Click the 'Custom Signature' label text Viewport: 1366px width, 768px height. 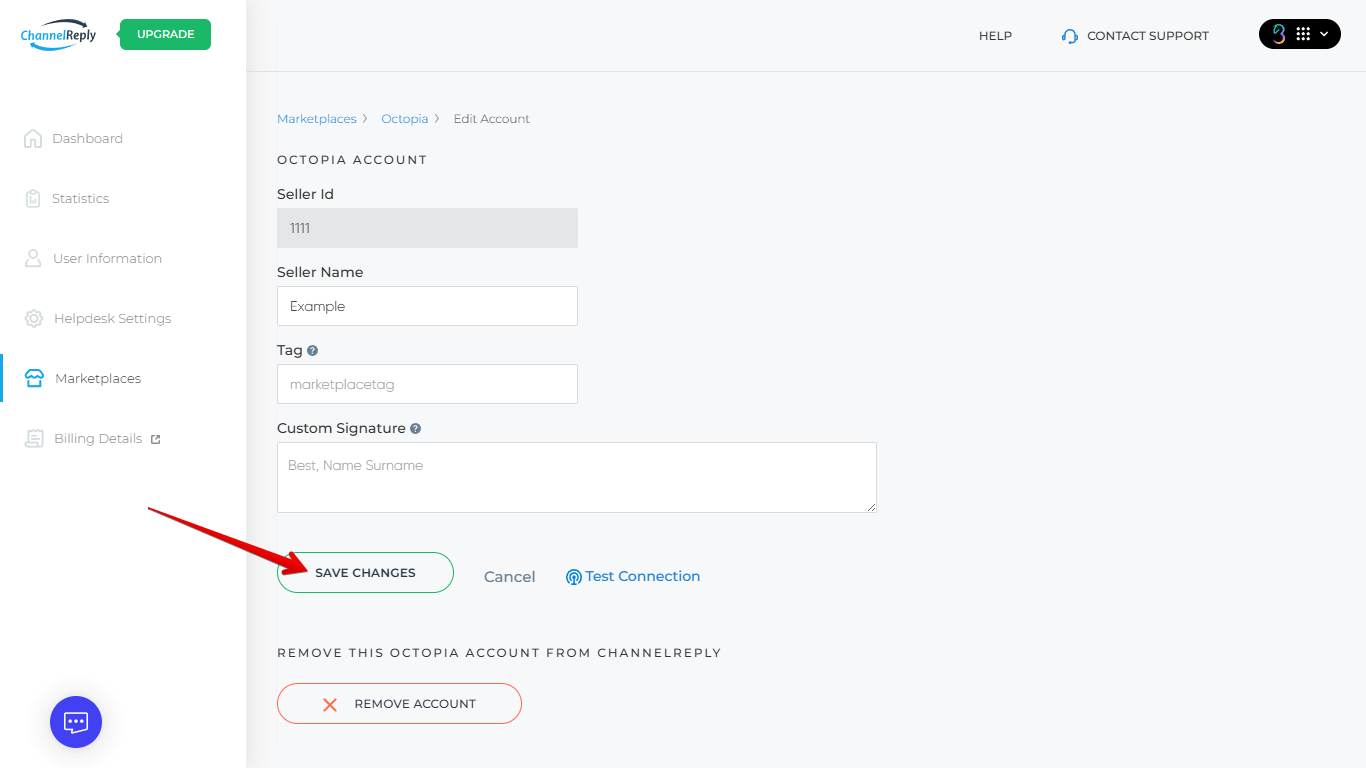[341, 428]
